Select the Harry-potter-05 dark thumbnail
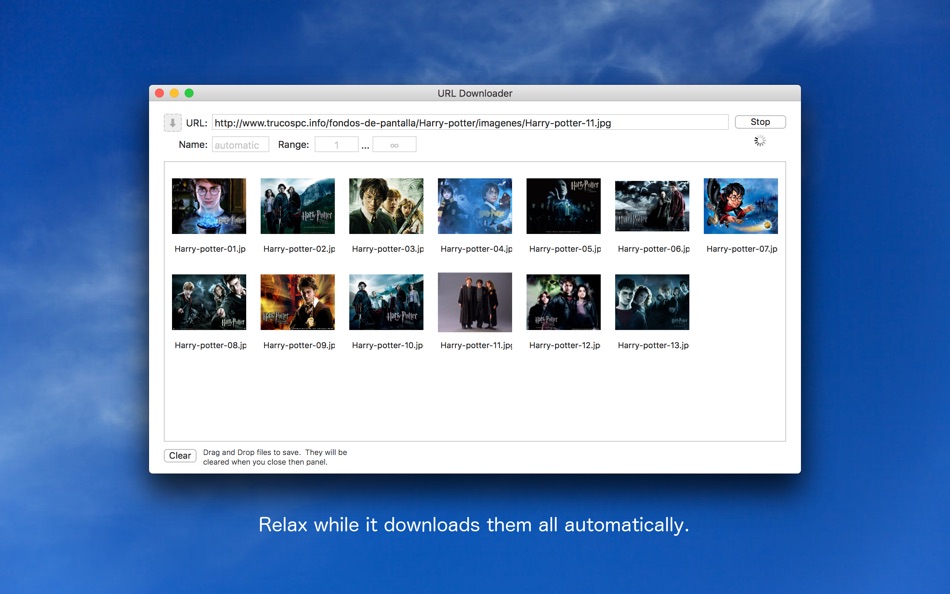 563,206
